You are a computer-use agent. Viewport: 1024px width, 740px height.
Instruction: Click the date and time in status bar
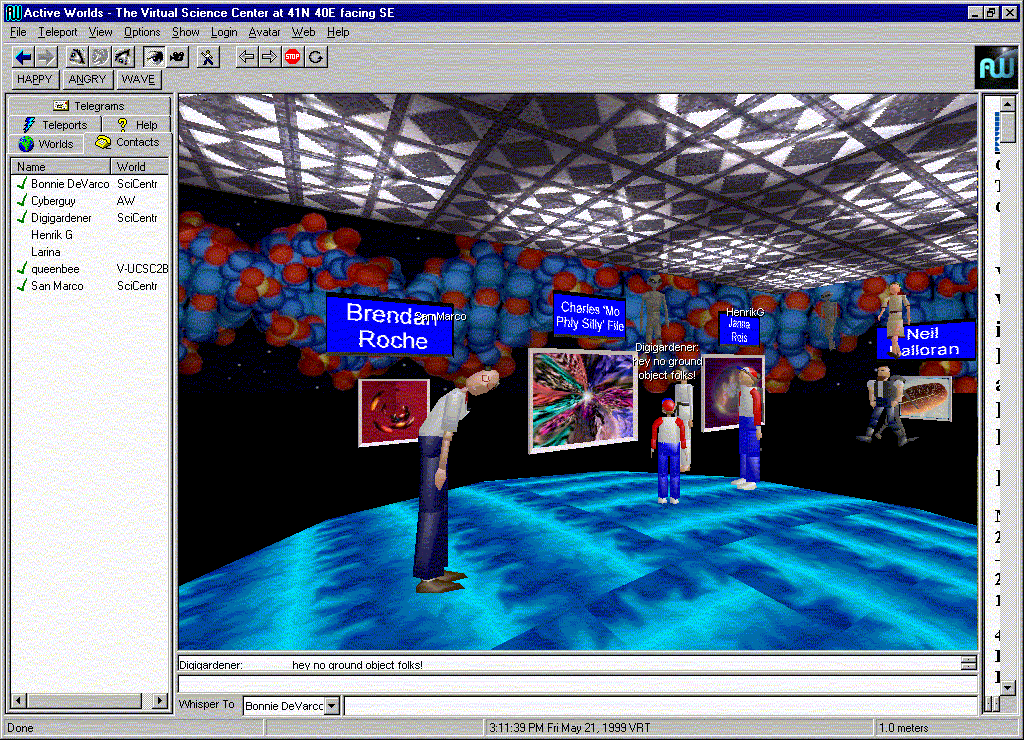pos(569,728)
